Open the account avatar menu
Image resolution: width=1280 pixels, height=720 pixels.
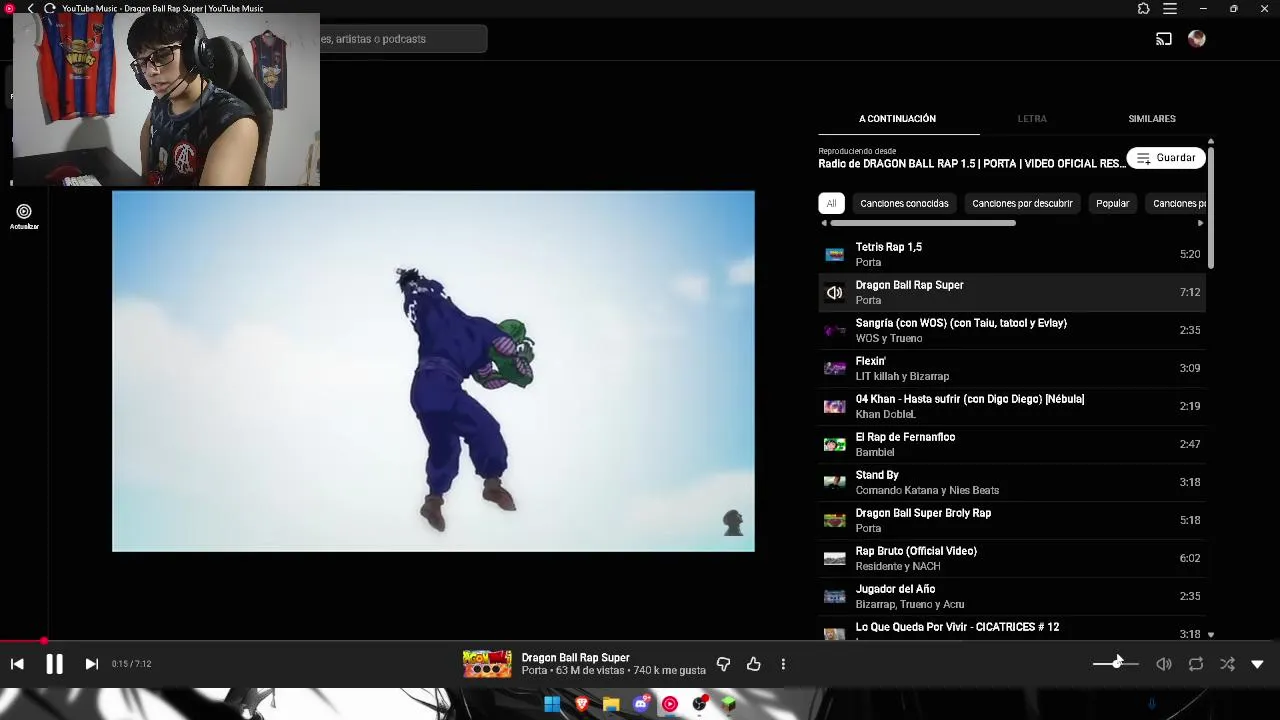tap(1197, 39)
